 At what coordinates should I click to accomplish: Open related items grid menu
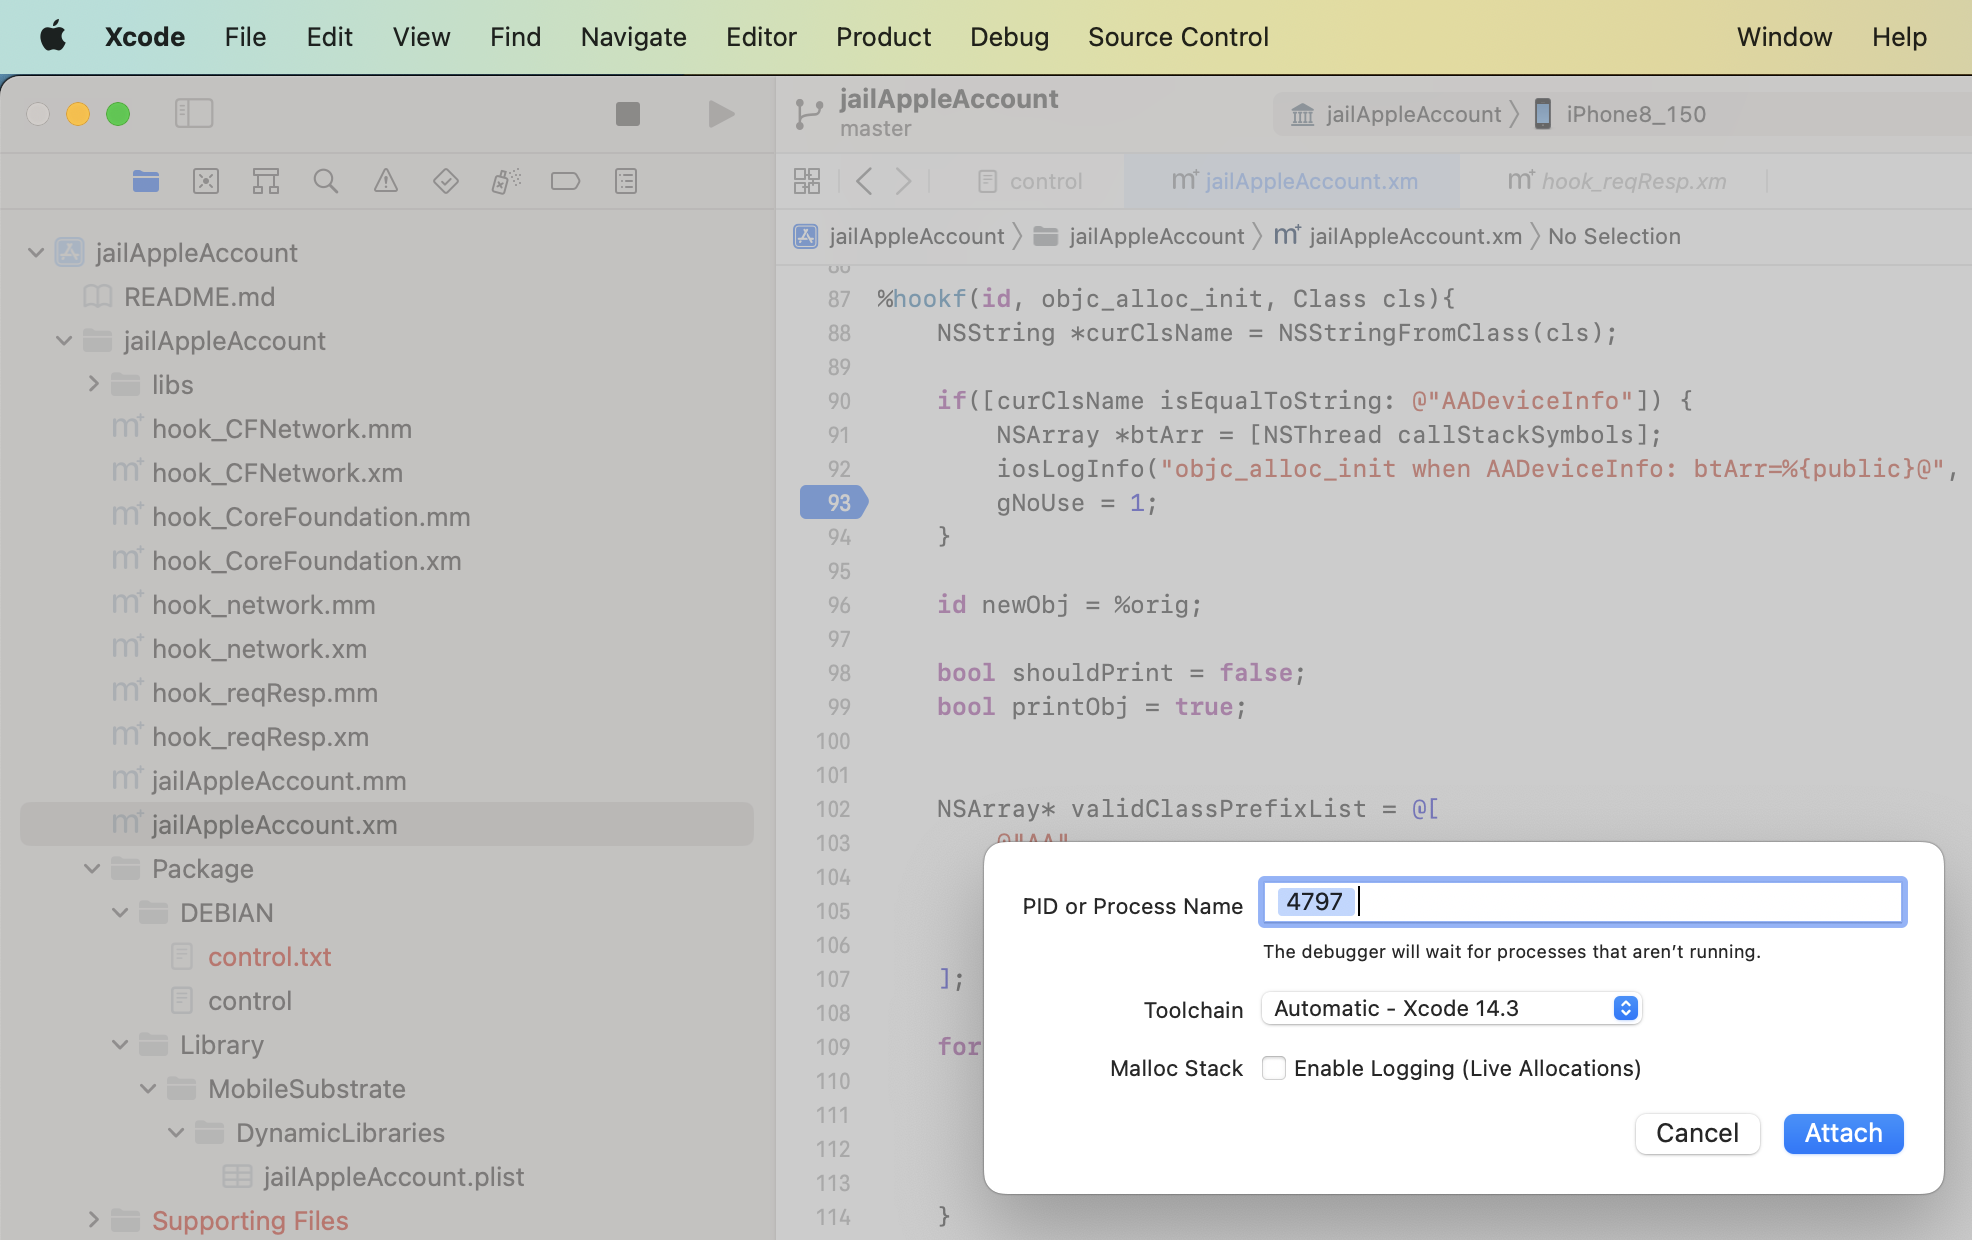point(807,181)
